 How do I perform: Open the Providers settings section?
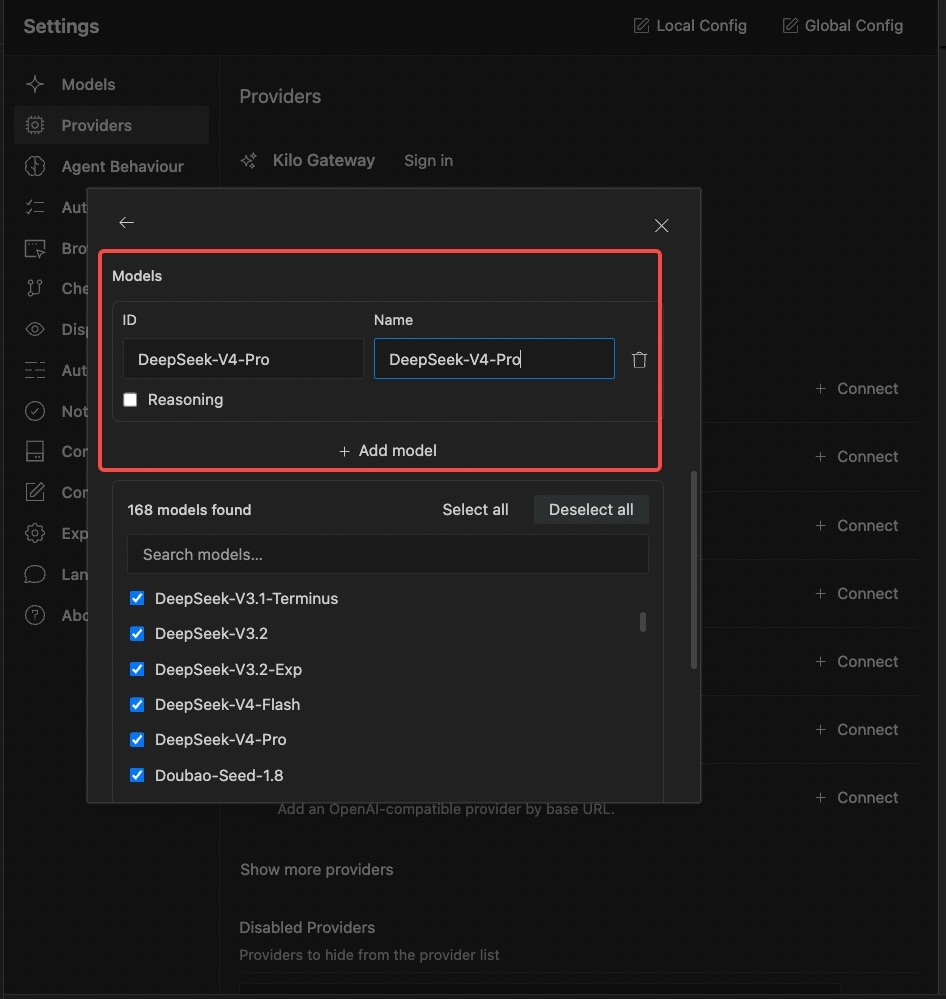pos(111,125)
